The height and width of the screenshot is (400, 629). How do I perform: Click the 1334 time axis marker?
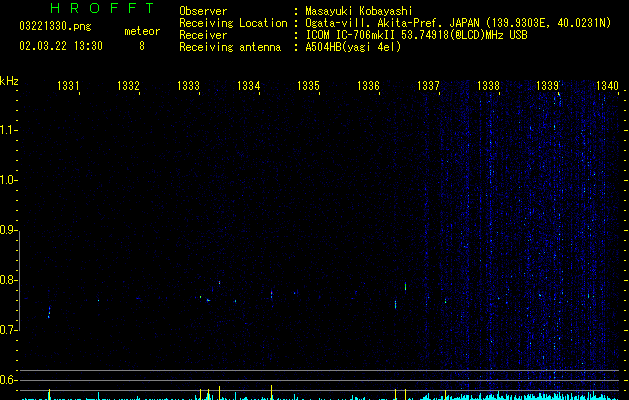[248, 85]
